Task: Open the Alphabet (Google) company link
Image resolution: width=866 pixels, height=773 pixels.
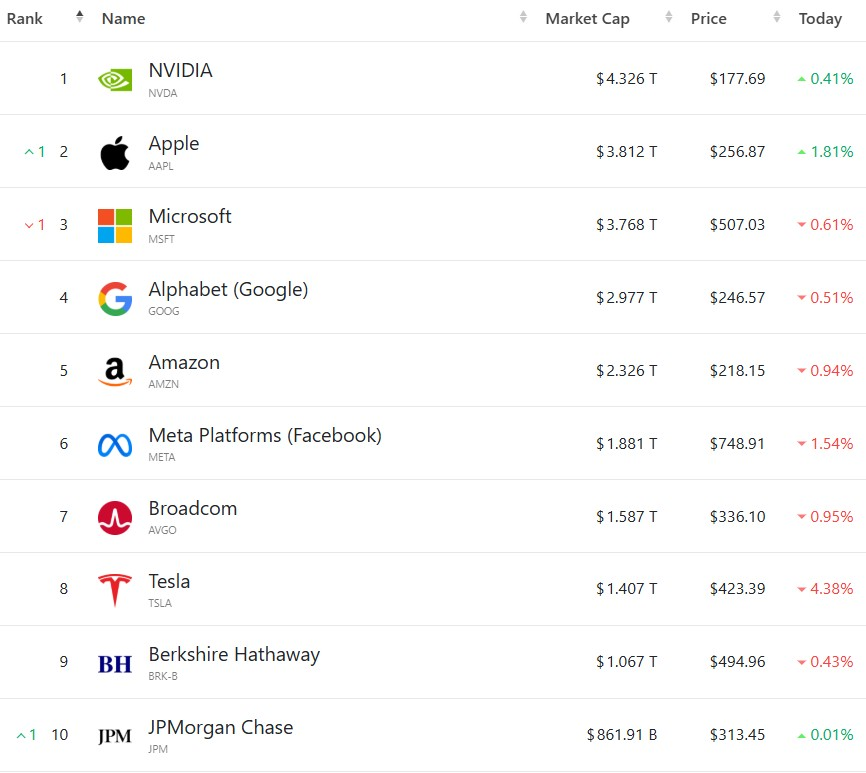Action: coord(228,289)
